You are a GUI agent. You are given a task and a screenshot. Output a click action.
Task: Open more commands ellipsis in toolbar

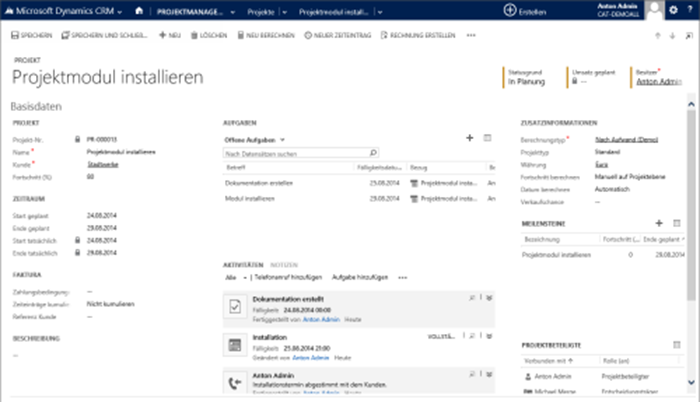(x=471, y=35)
